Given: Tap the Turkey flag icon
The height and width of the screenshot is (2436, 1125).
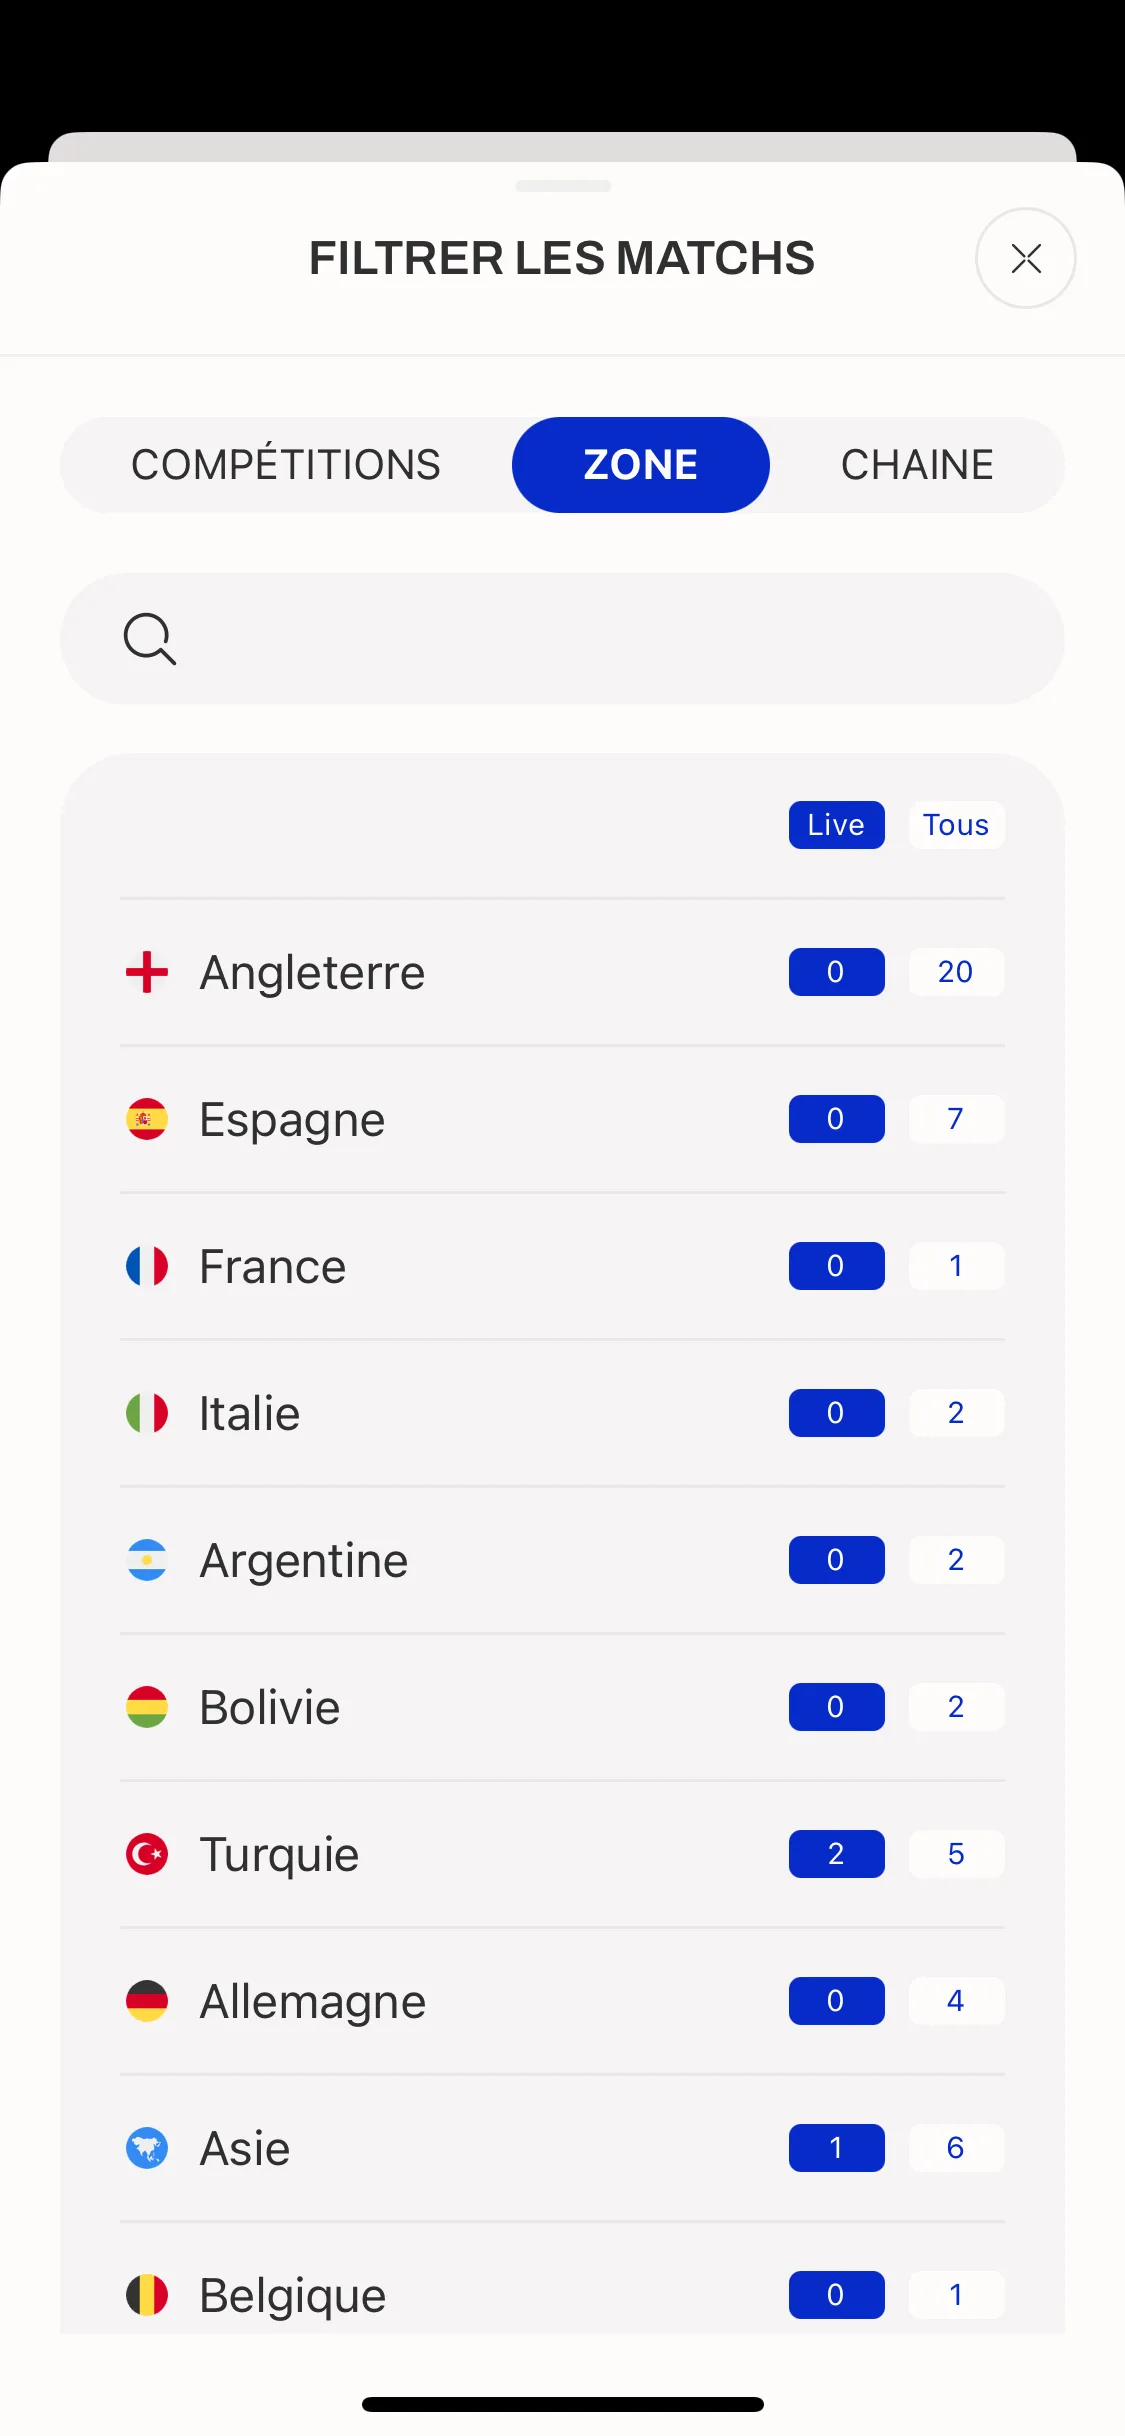Looking at the screenshot, I should 147,1854.
